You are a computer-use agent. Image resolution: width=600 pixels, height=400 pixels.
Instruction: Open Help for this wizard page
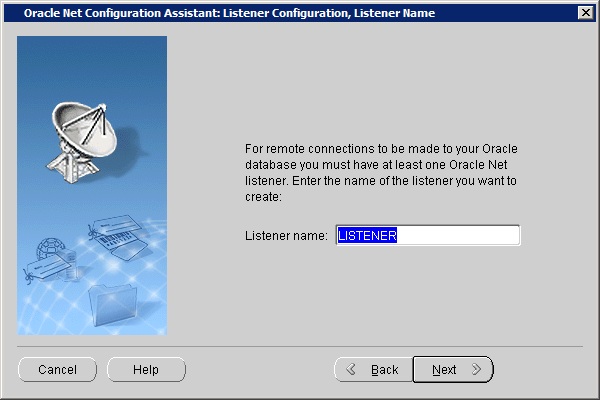point(146,369)
